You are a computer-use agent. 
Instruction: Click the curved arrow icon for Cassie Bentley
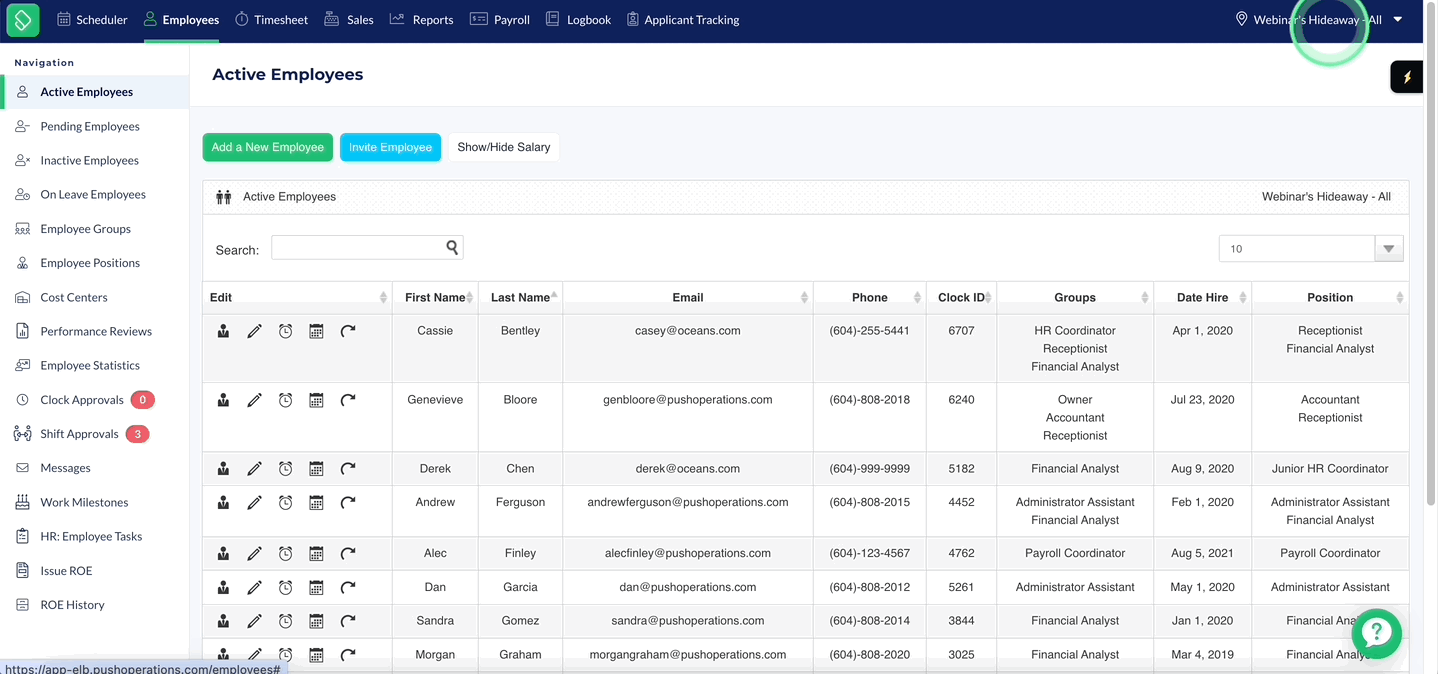[347, 331]
